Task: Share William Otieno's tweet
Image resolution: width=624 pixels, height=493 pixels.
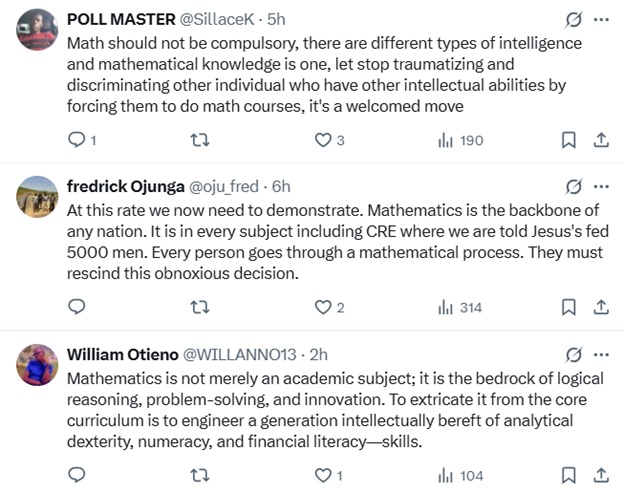Action: [601, 475]
